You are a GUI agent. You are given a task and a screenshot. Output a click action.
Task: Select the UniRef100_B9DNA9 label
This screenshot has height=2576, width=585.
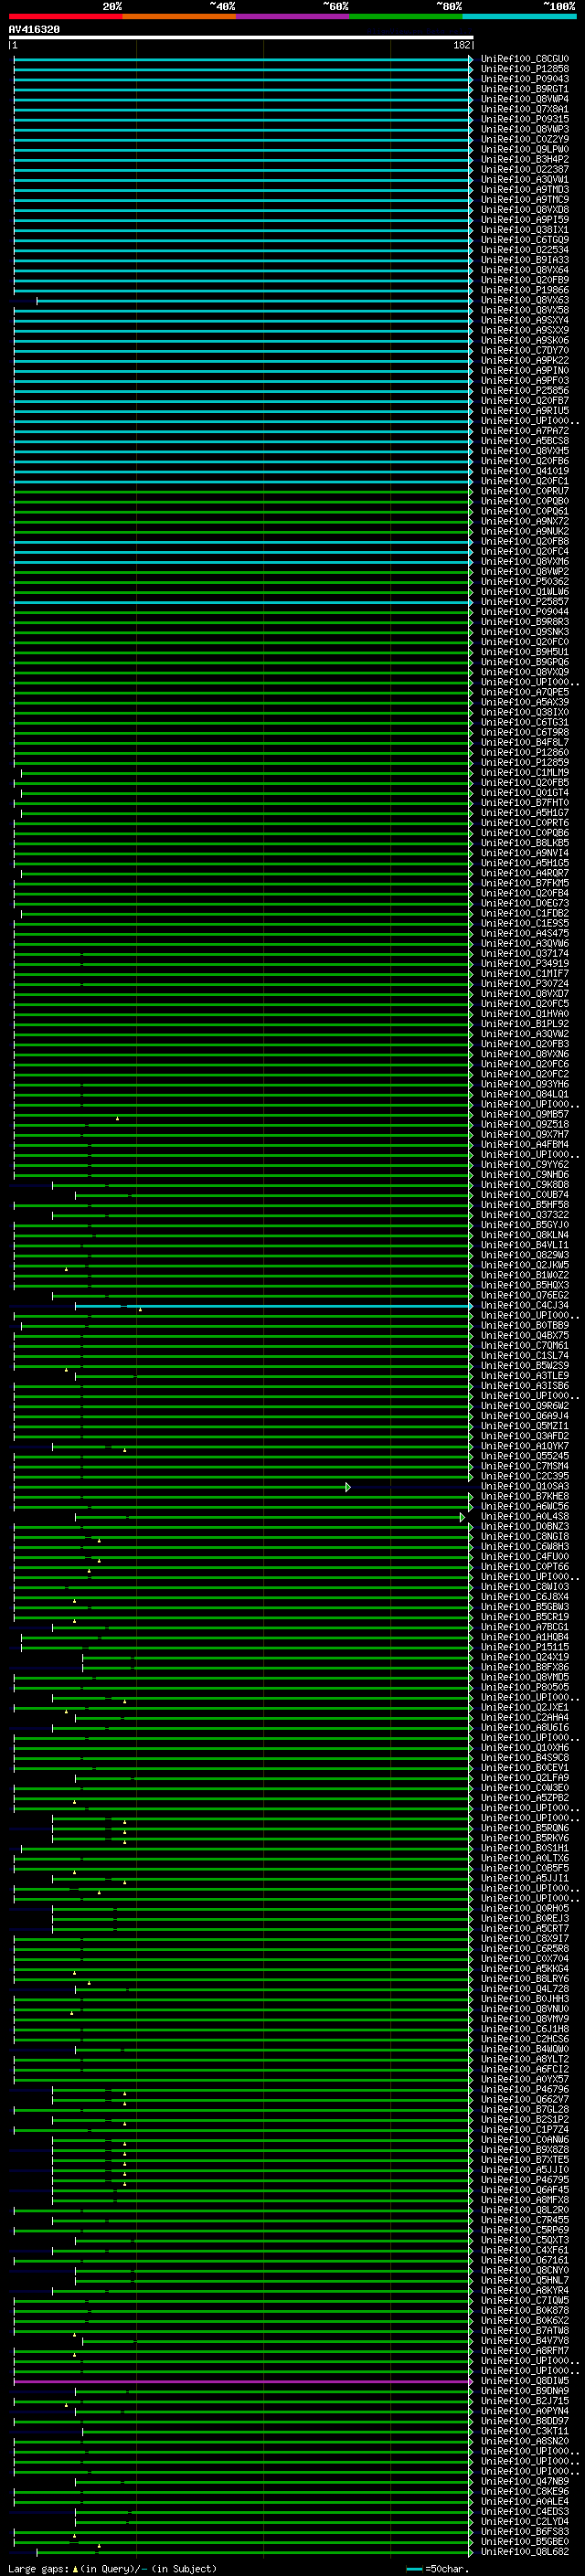(x=525, y=2391)
